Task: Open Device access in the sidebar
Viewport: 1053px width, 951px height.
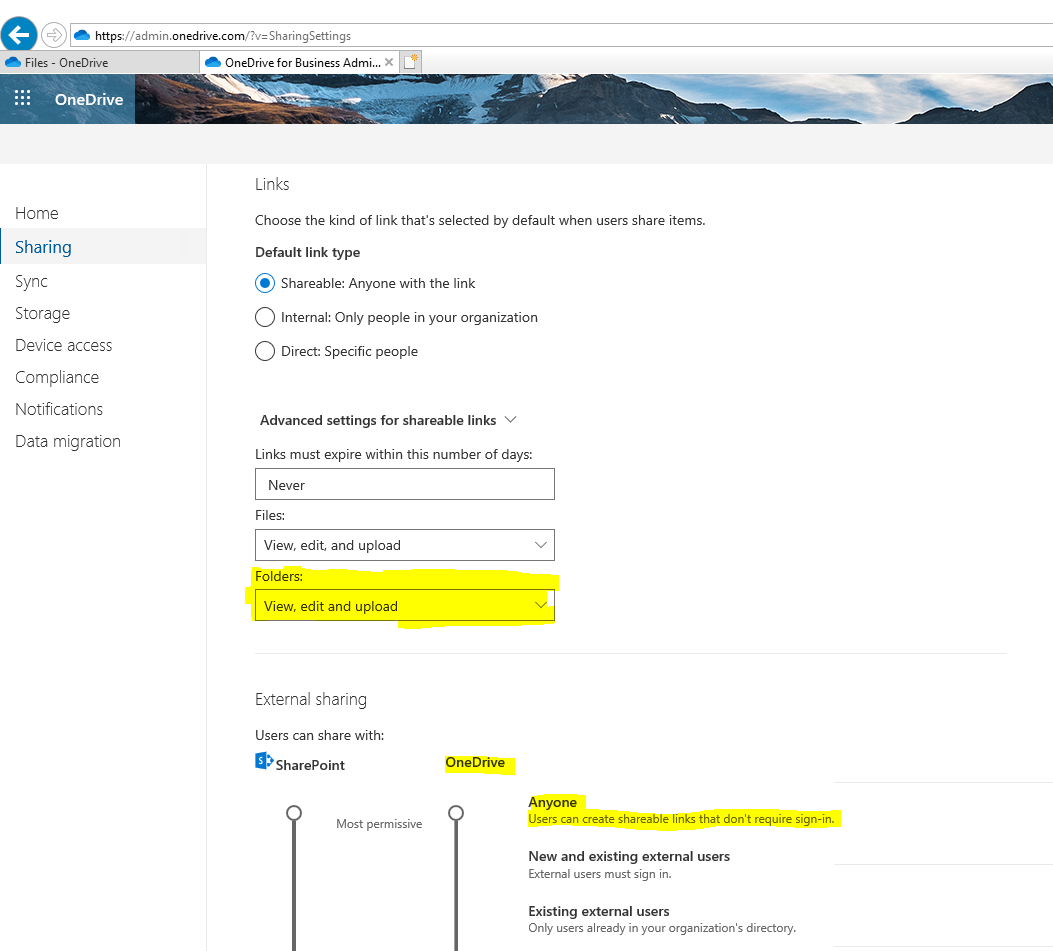Action: pos(64,345)
